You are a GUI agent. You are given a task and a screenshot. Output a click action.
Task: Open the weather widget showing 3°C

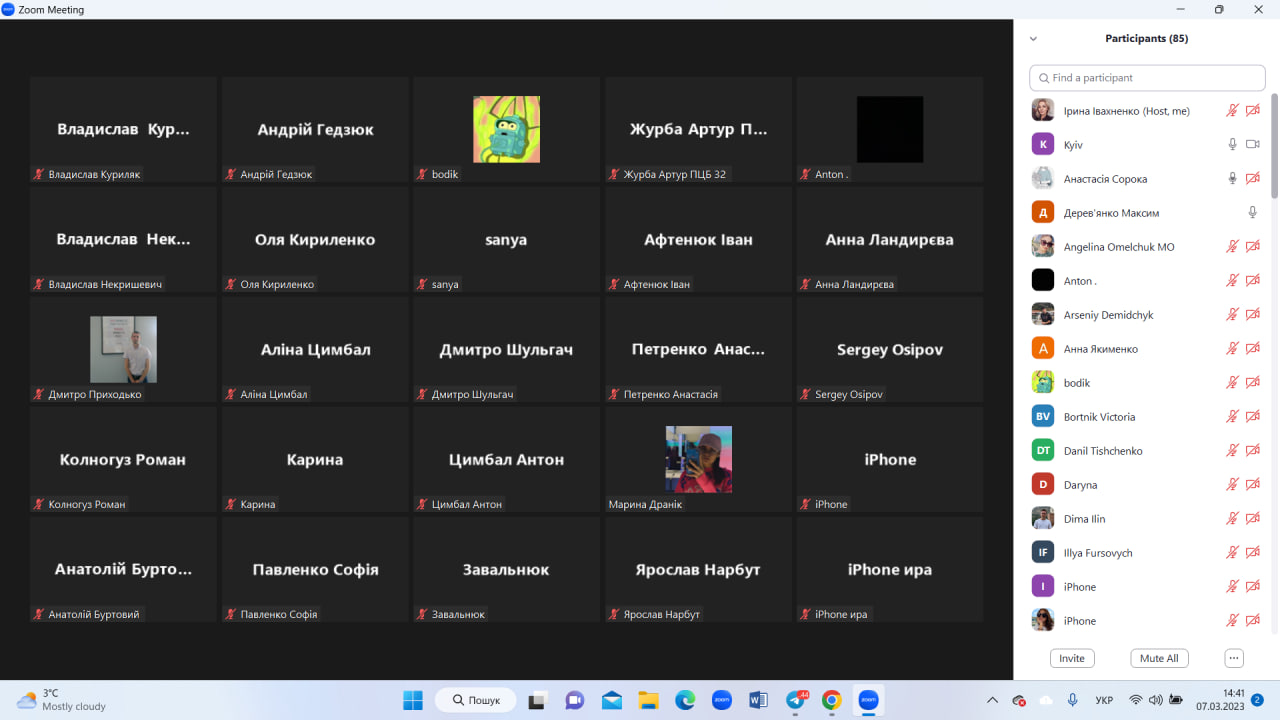point(62,700)
